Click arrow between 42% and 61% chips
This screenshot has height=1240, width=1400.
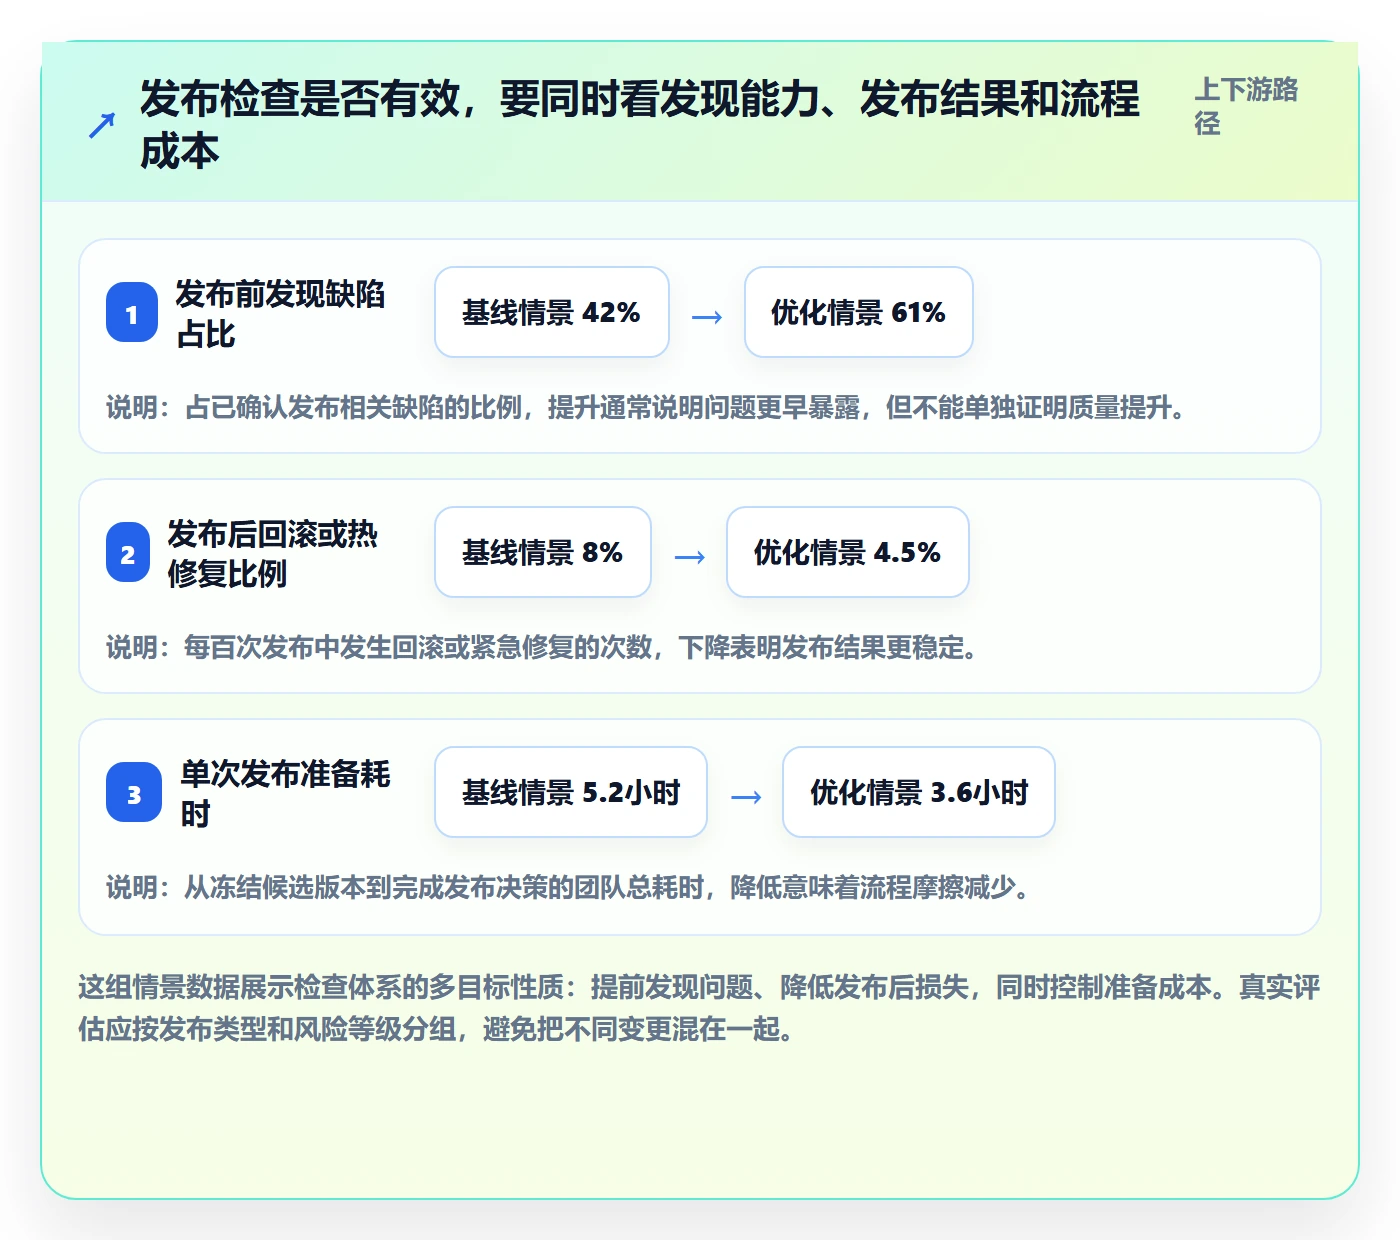click(707, 317)
